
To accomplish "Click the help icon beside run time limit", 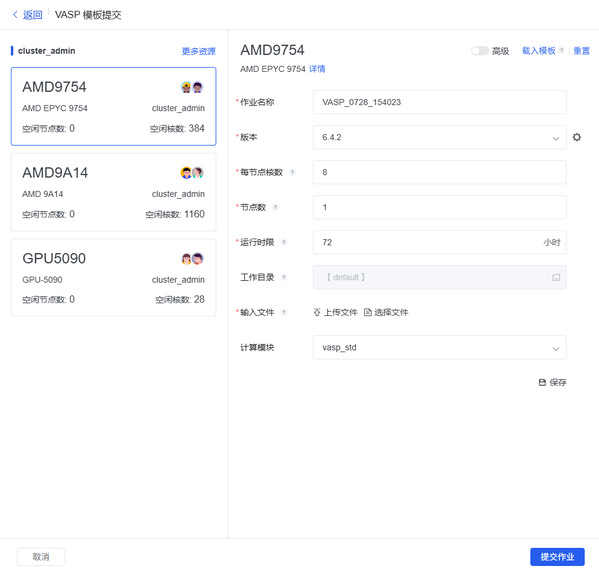I will click(x=284, y=242).
